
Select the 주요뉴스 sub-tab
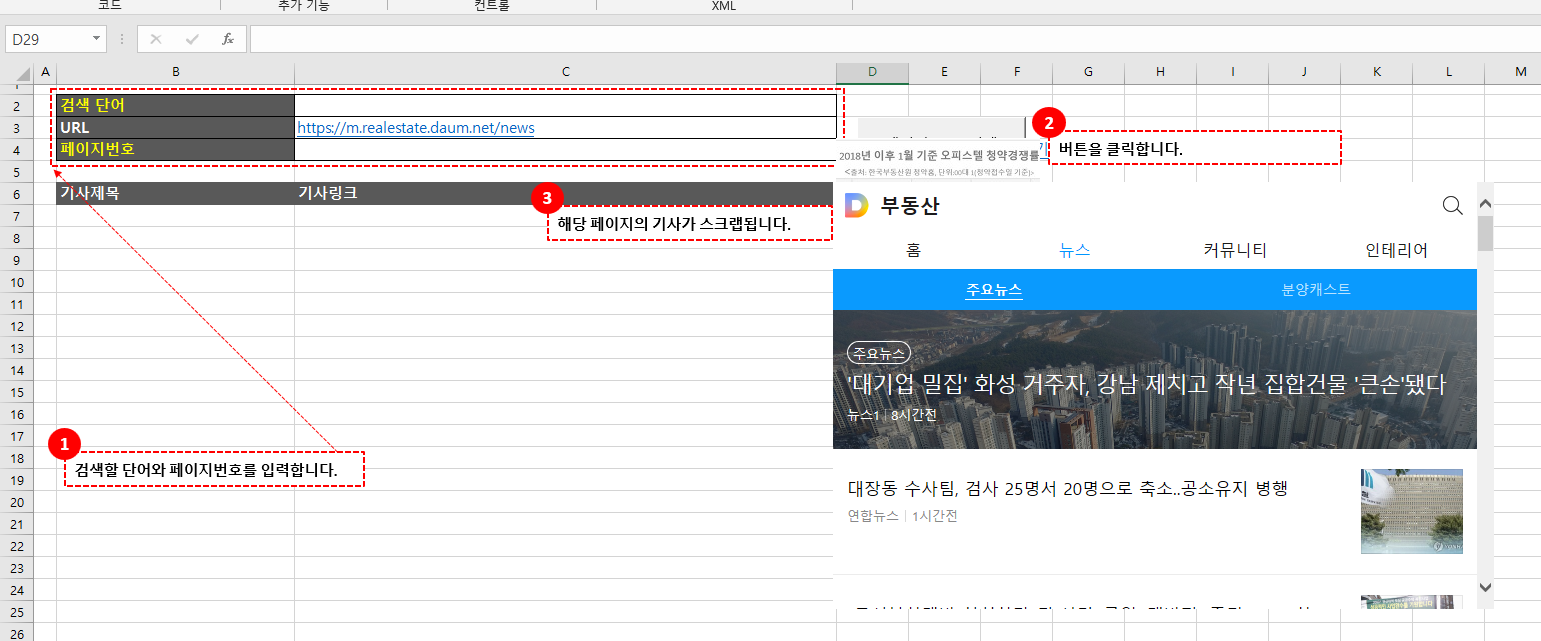tap(994, 290)
